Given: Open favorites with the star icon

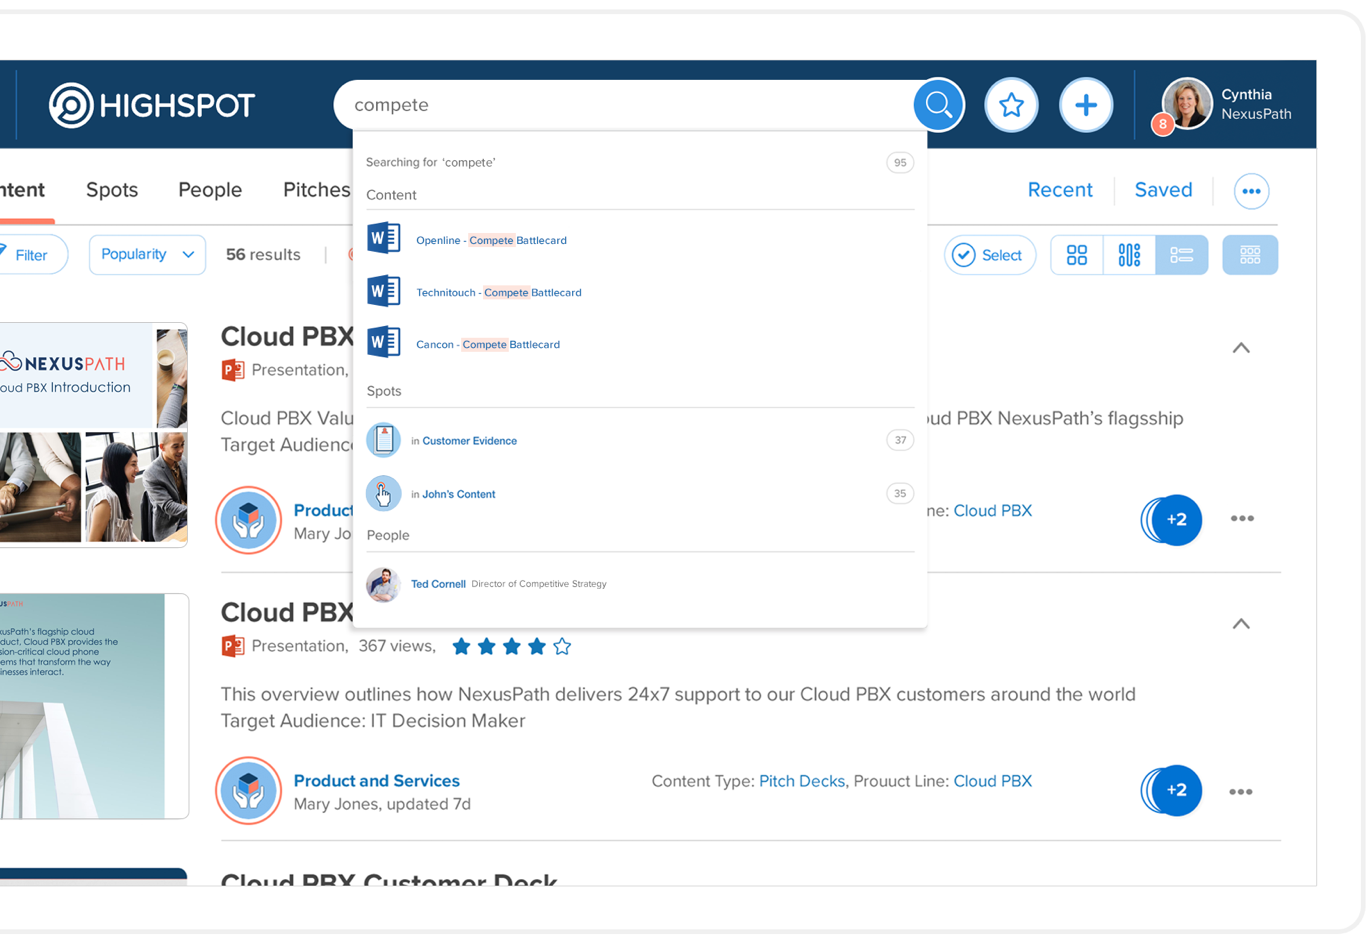Looking at the screenshot, I should [1011, 104].
